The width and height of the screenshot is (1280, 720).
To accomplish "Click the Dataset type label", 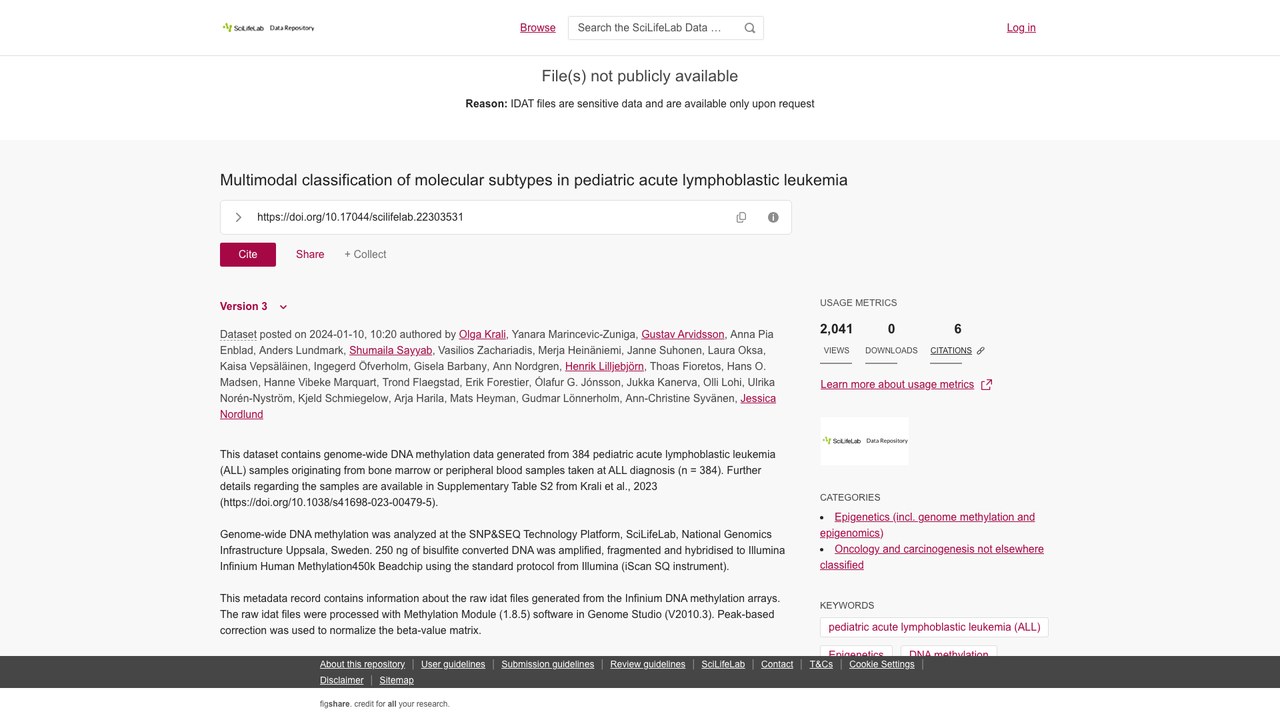I will click(x=238, y=334).
